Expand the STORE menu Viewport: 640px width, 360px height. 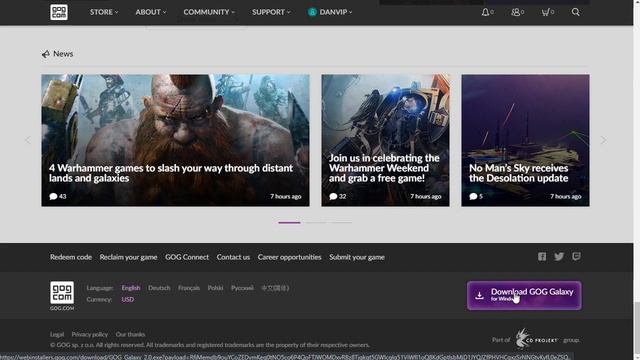(x=104, y=12)
